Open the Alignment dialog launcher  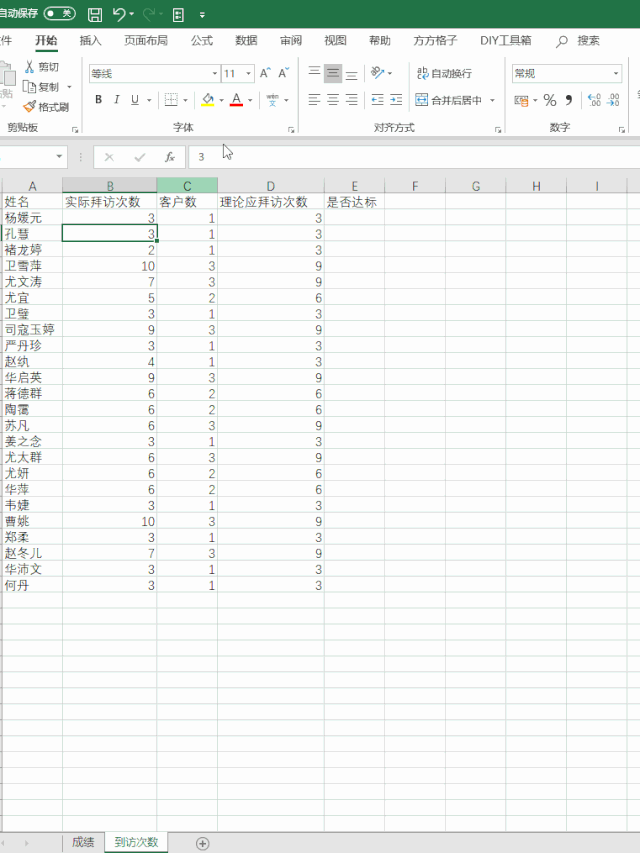point(498,129)
